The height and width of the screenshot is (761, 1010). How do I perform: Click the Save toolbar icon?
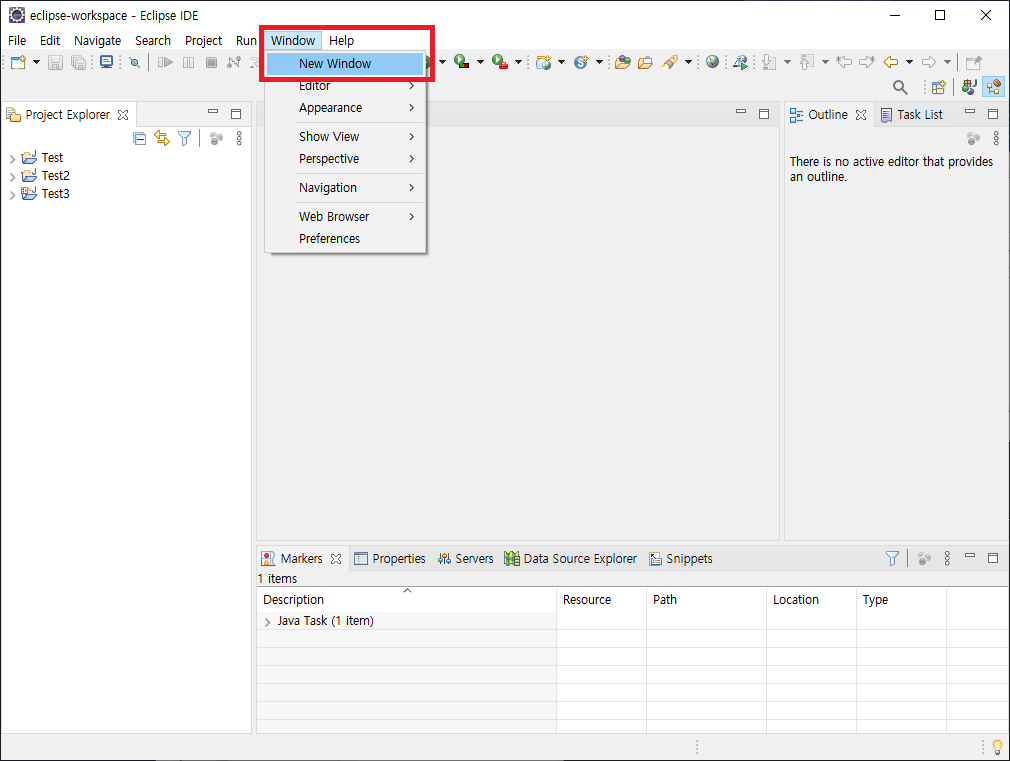(55, 63)
